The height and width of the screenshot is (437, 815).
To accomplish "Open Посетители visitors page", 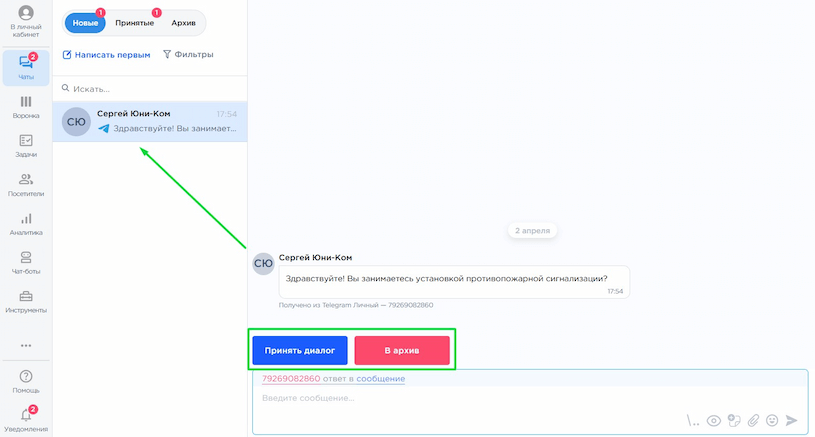I will point(26,184).
